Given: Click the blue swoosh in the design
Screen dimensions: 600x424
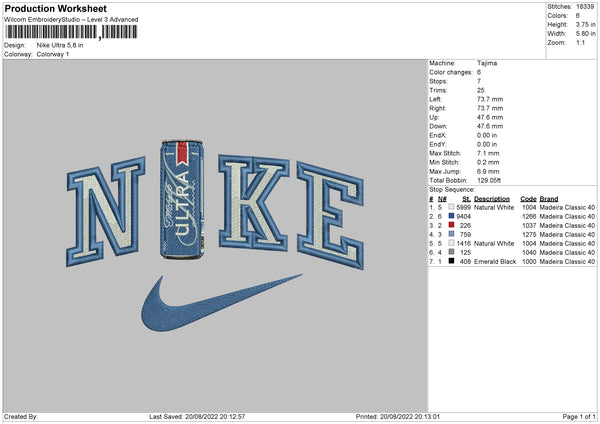Looking at the screenshot, I should click(221, 303).
